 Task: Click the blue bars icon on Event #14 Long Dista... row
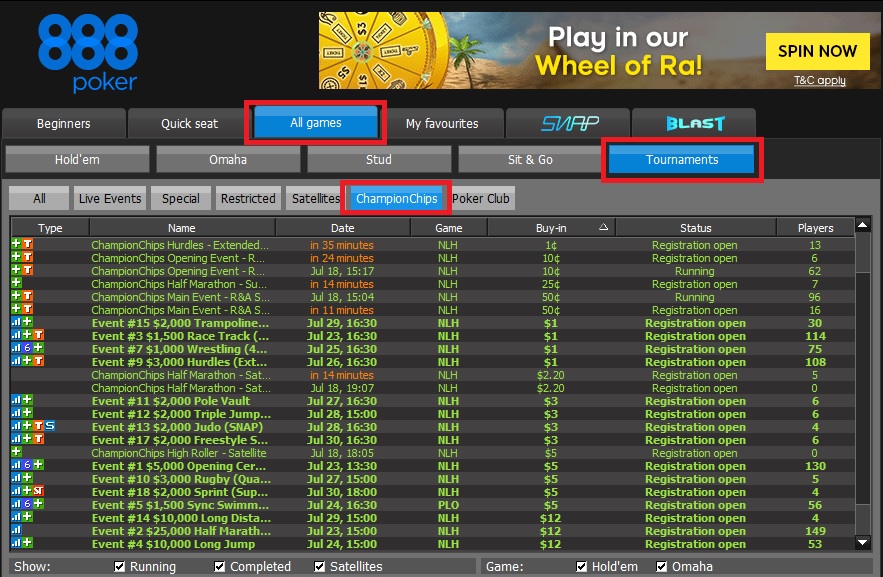16,517
